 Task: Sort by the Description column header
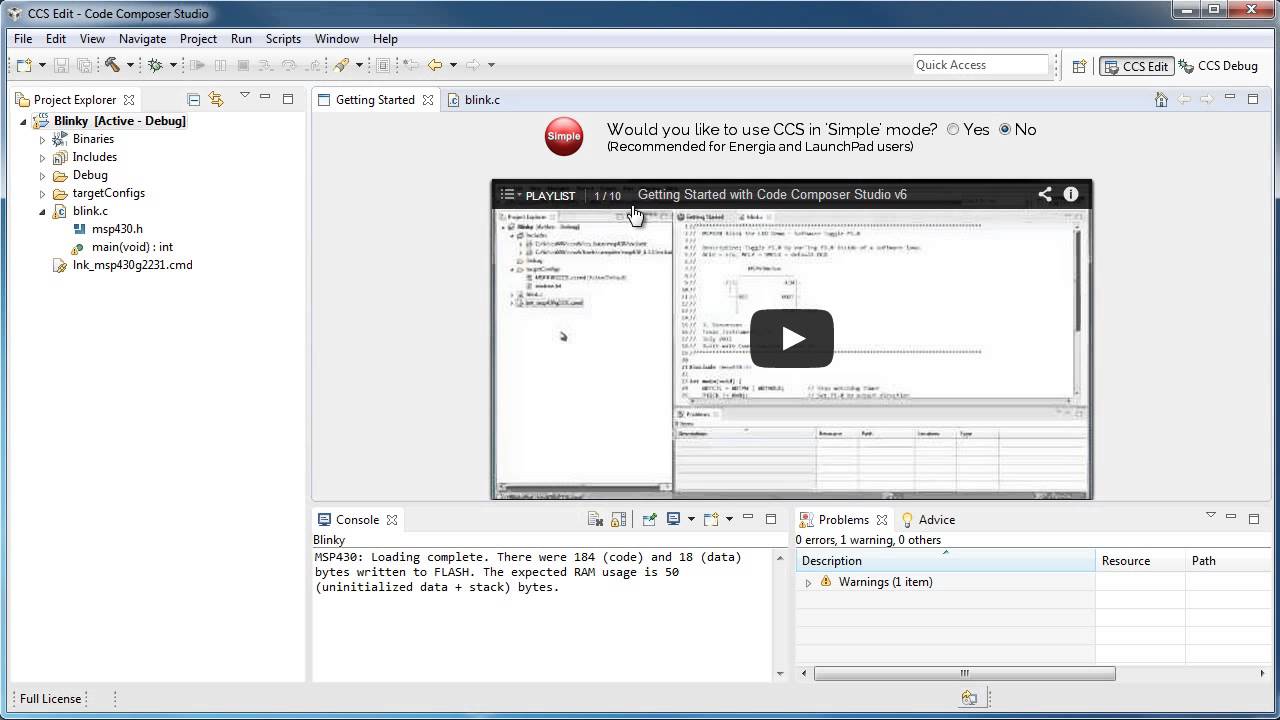pos(945,561)
